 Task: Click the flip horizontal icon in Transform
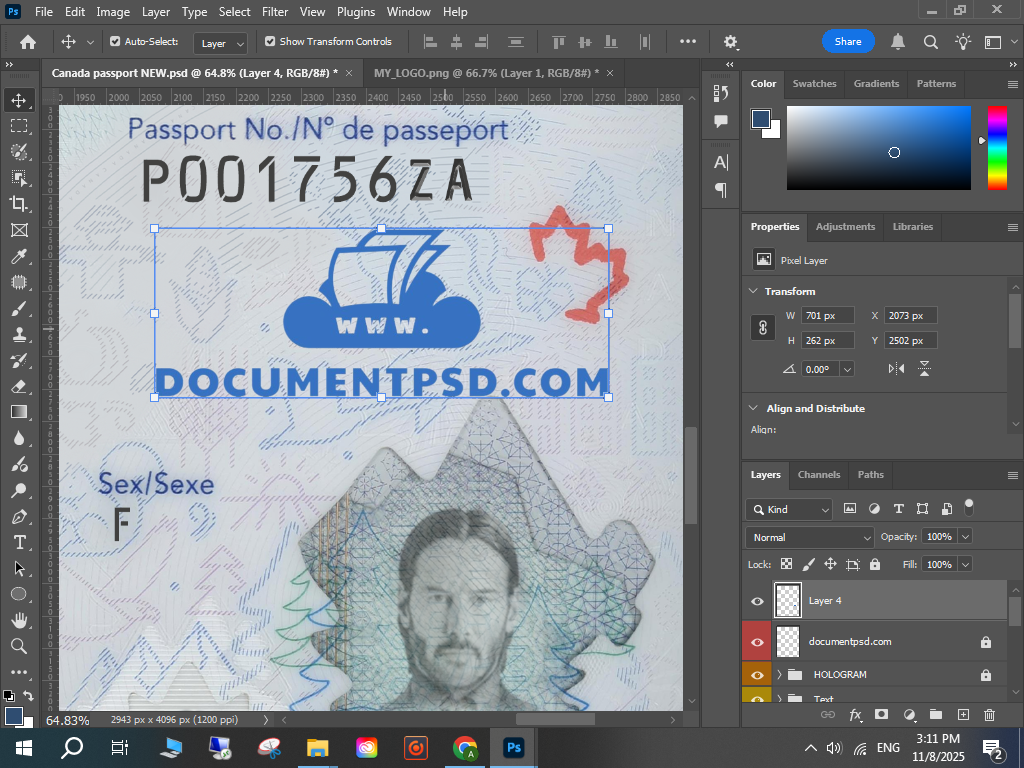click(x=896, y=368)
